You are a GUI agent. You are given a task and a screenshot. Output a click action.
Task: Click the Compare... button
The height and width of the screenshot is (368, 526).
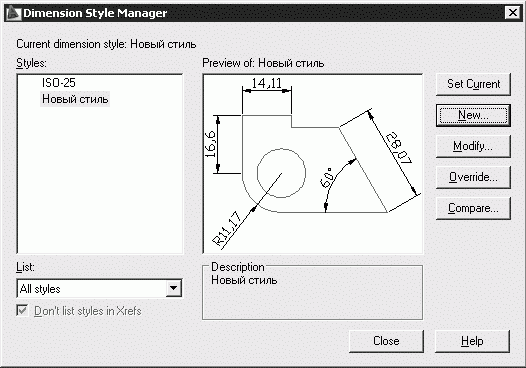473,208
